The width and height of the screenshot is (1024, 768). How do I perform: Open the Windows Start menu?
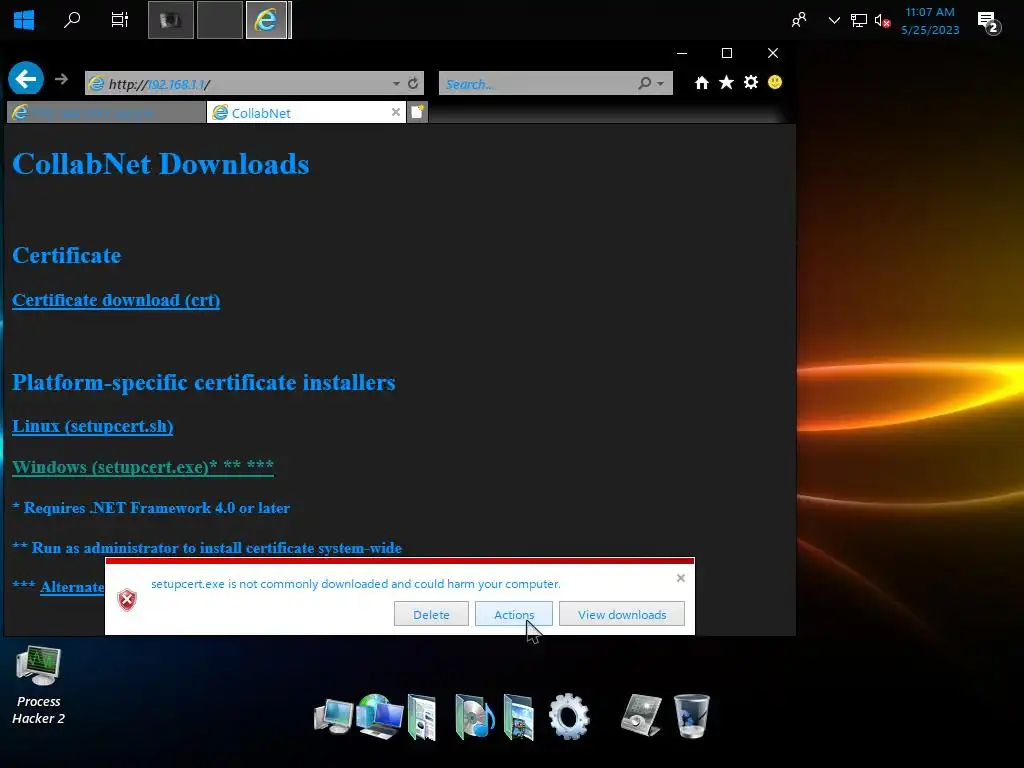[24, 20]
